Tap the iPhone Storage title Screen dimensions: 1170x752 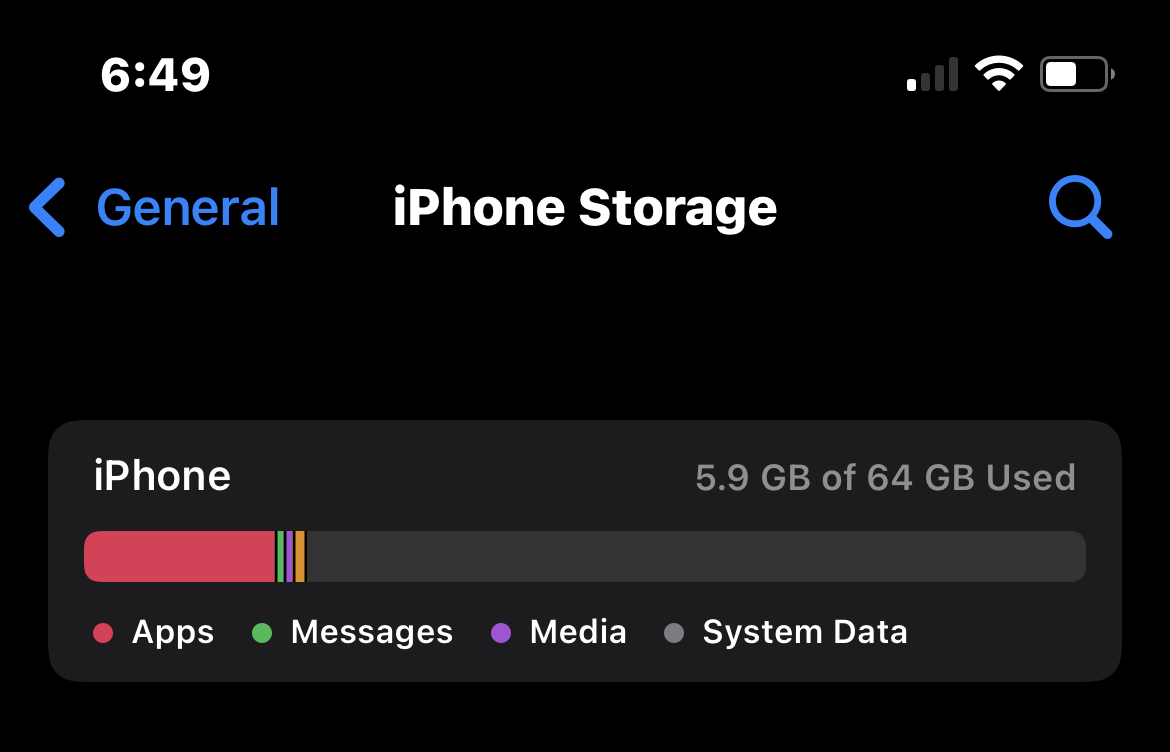(x=585, y=208)
